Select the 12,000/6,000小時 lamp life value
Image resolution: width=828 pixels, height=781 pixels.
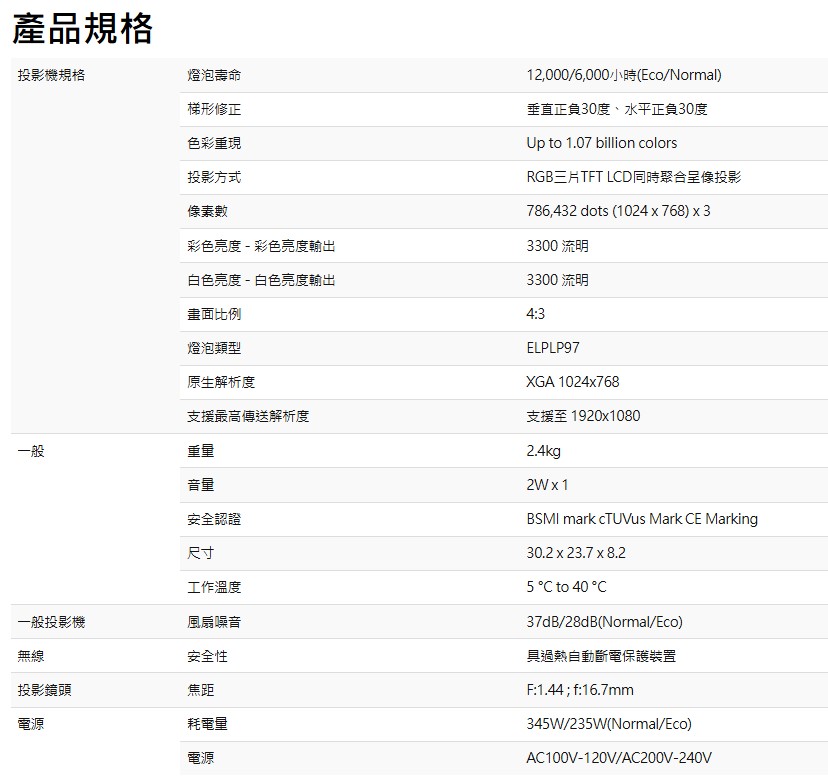click(x=623, y=76)
